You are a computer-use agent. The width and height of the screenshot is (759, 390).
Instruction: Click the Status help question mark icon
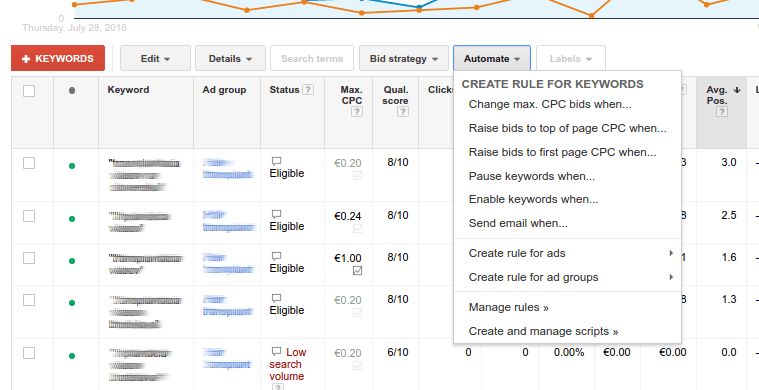click(x=308, y=90)
